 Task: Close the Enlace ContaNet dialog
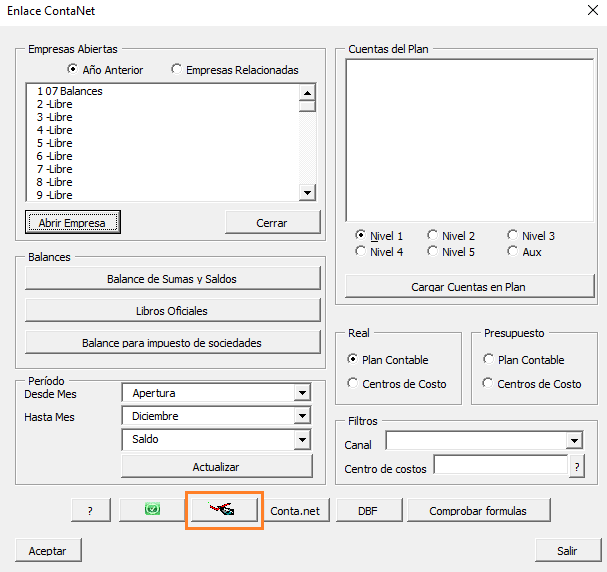click(593, 10)
